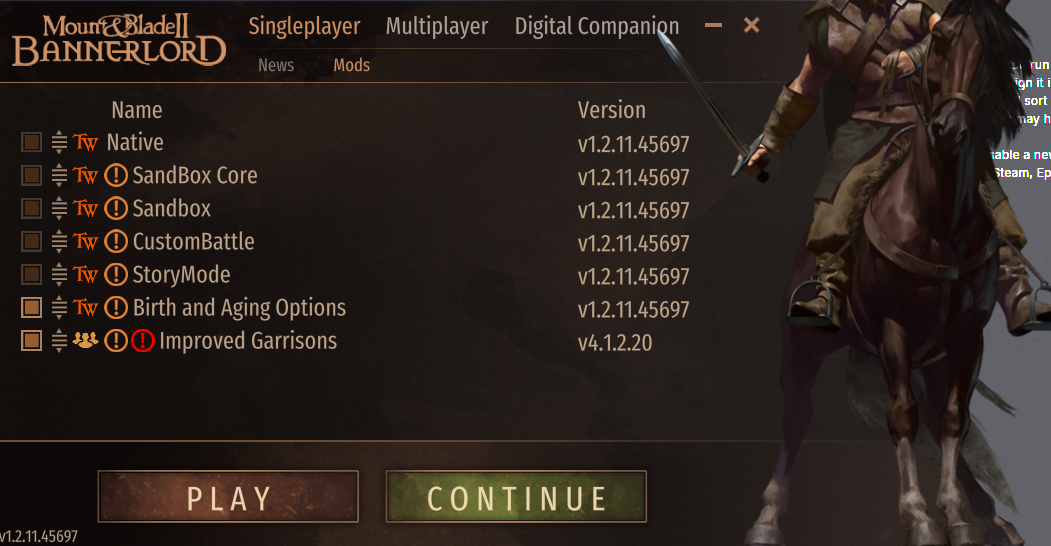Image resolution: width=1051 pixels, height=546 pixels.
Task: Select the News sub-tab
Action: click(276, 65)
